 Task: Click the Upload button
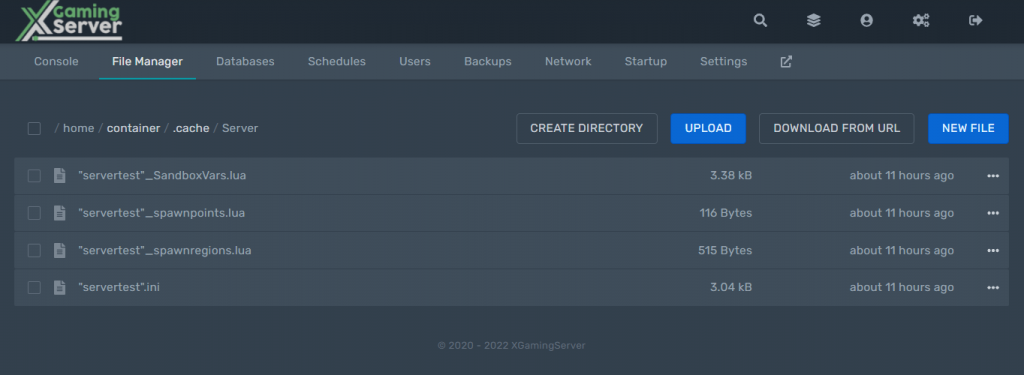tap(708, 128)
